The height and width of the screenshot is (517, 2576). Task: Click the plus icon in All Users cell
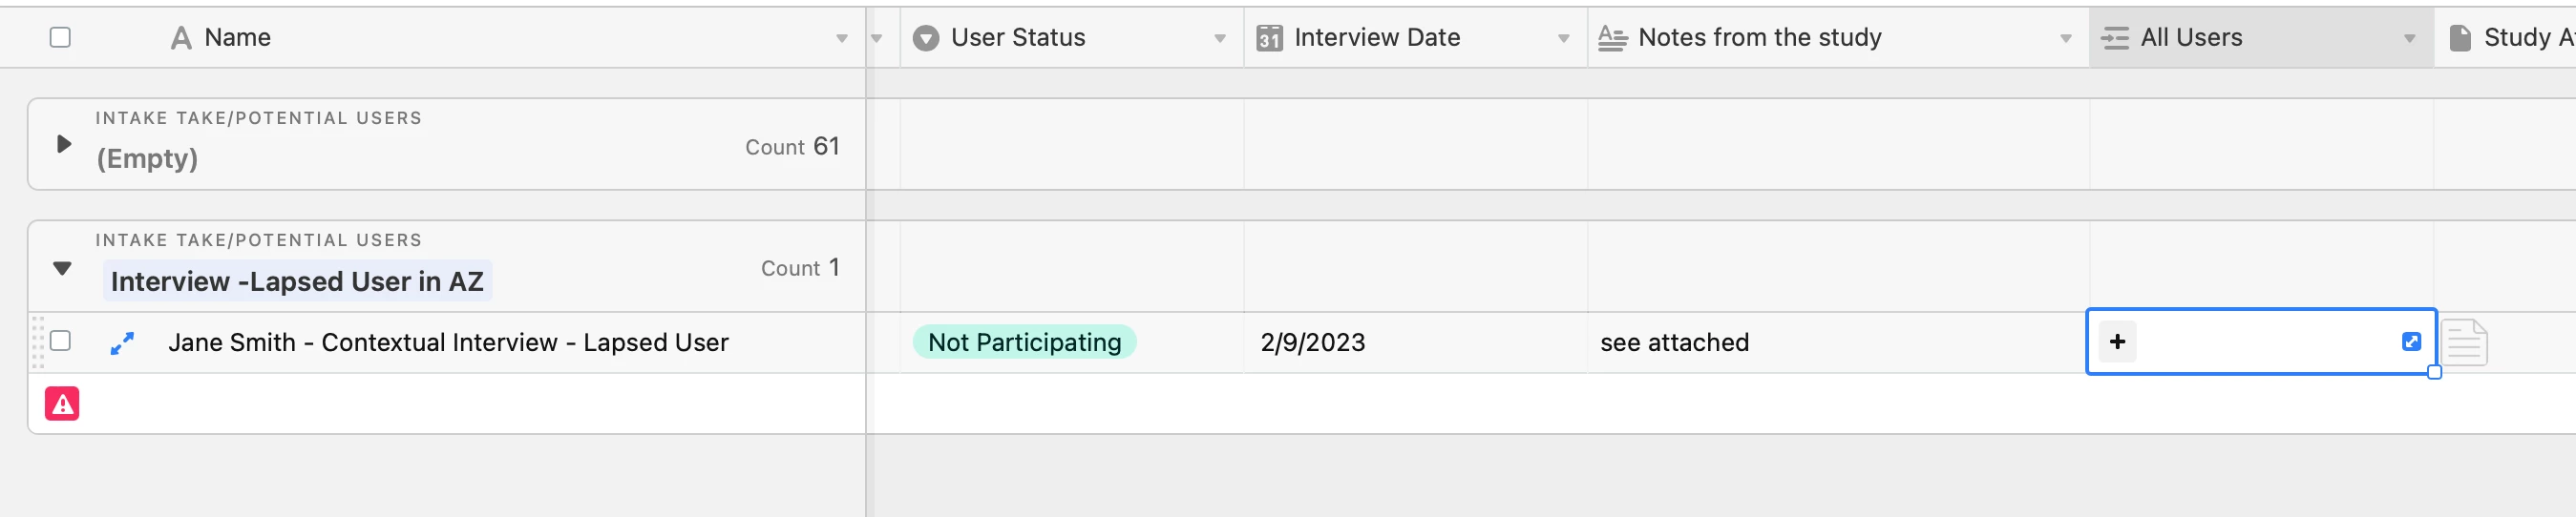click(x=2117, y=342)
